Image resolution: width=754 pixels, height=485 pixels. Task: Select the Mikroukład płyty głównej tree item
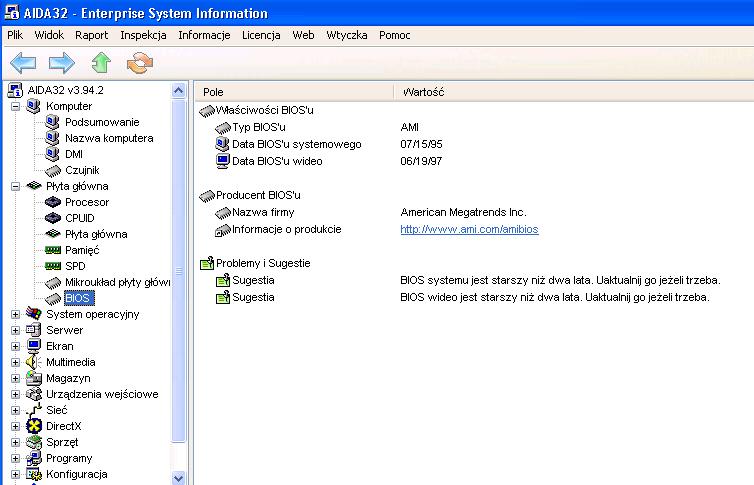click(118, 282)
